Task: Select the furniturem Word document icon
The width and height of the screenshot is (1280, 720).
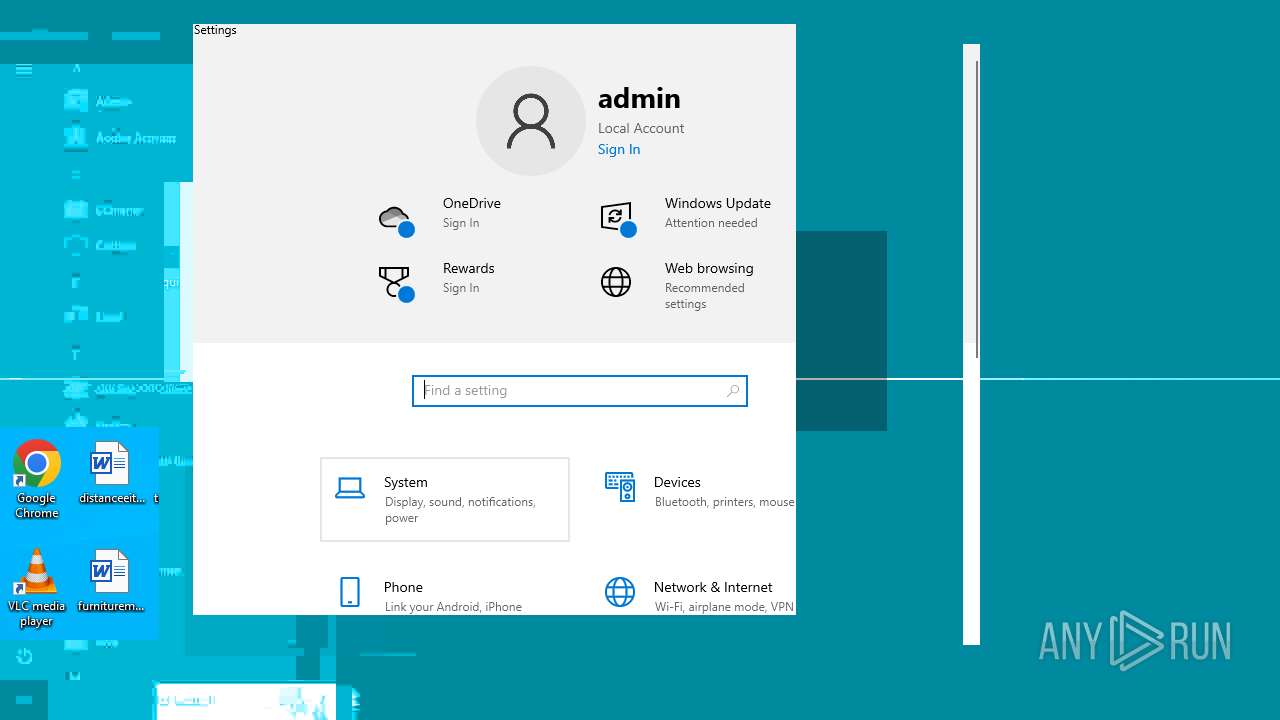Action: pyautogui.click(x=111, y=581)
